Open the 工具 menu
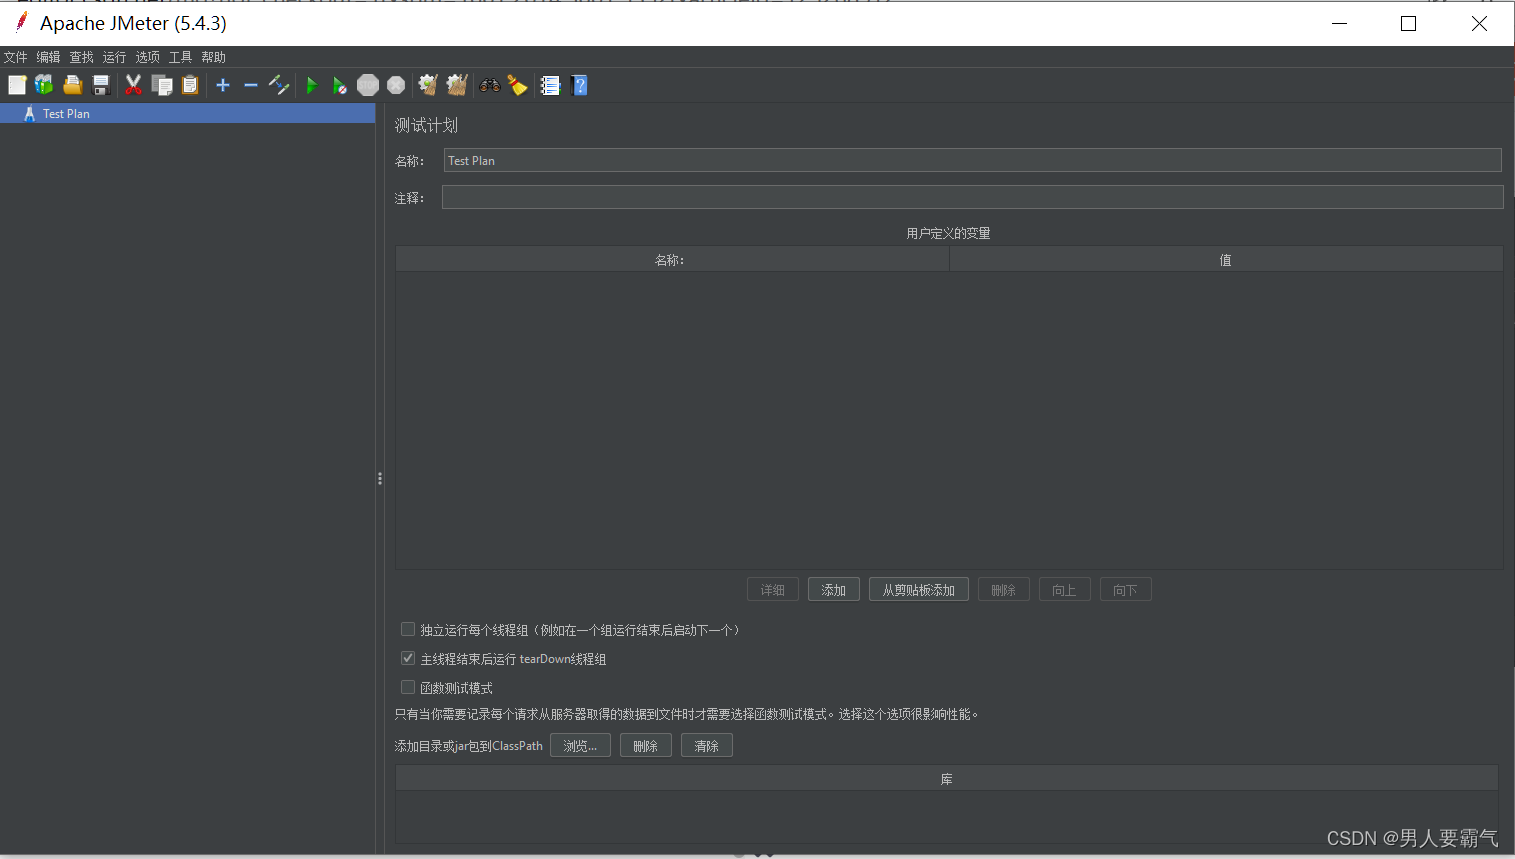This screenshot has height=859, width=1515. pyautogui.click(x=181, y=57)
